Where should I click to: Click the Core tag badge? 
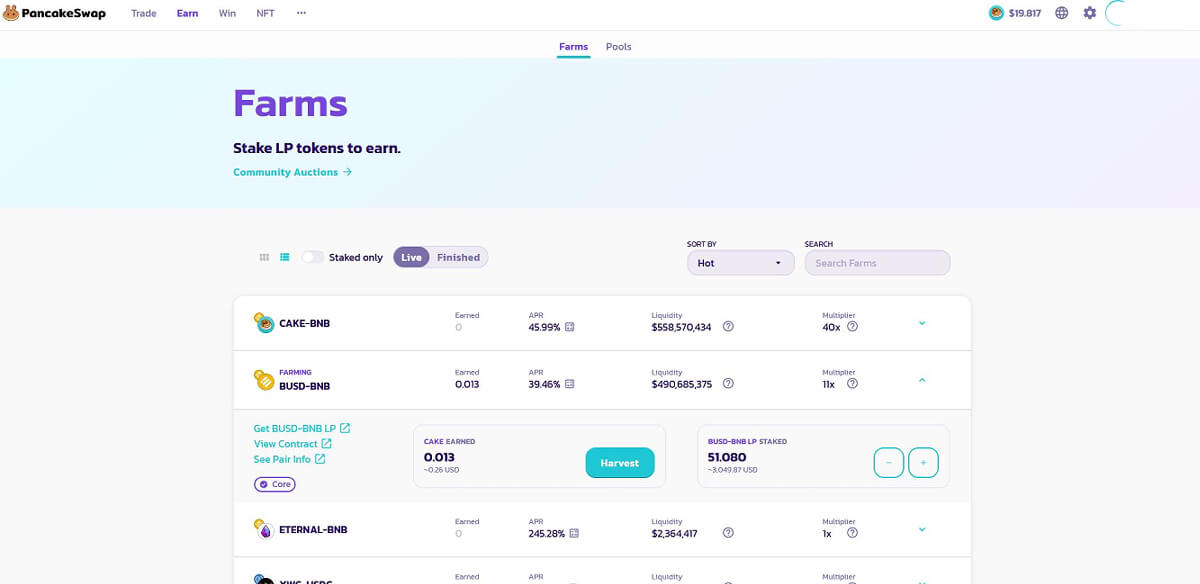coord(275,484)
